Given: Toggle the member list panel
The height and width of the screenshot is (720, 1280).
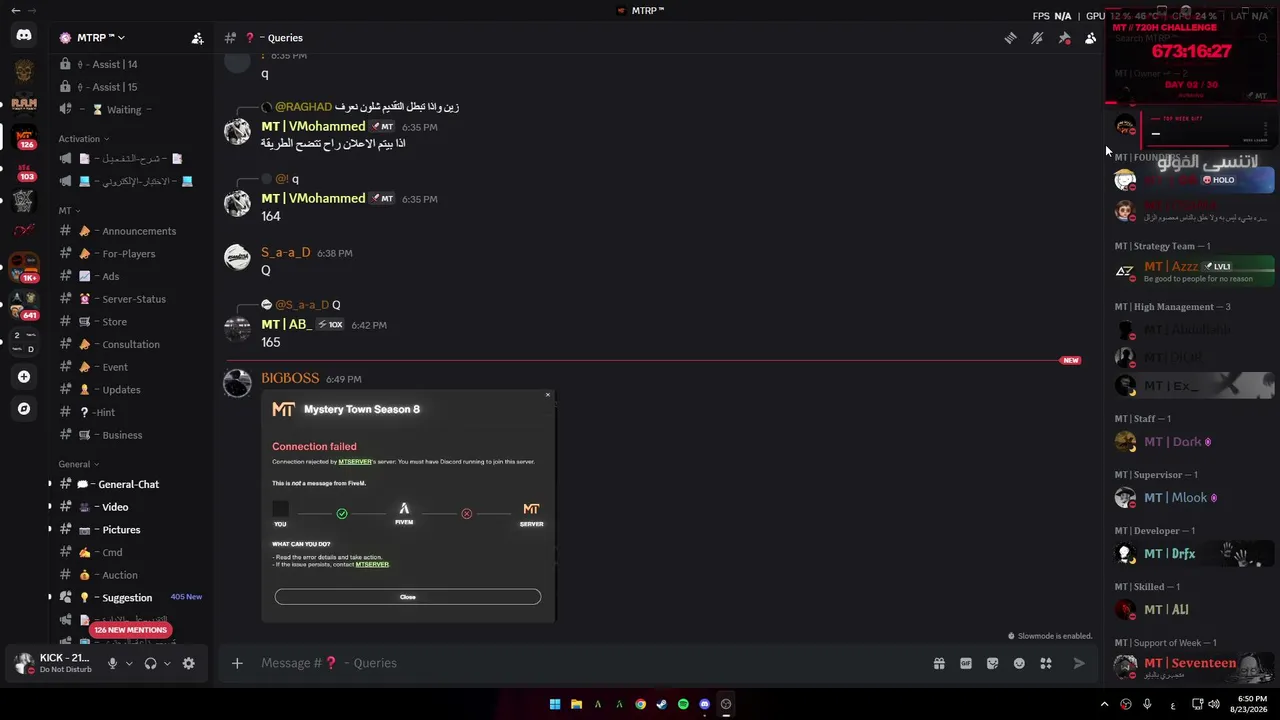Looking at the screenshot, I should pos(1090,38).
